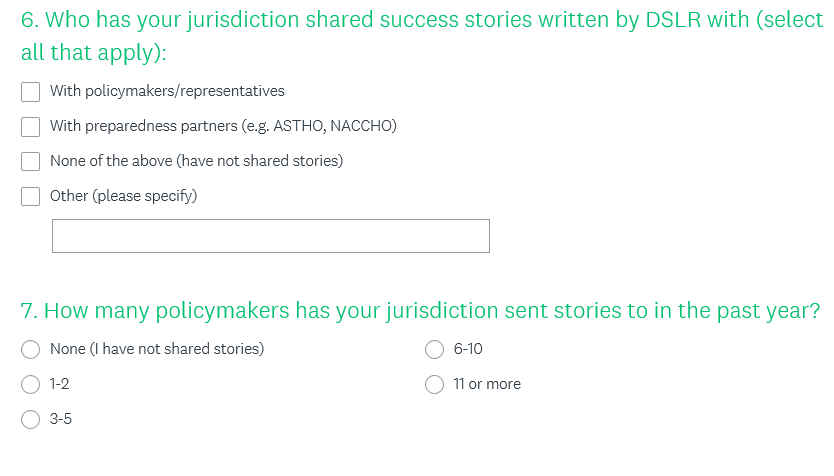
Task: Click the '3-5' option text
Action: pos(61,419)
